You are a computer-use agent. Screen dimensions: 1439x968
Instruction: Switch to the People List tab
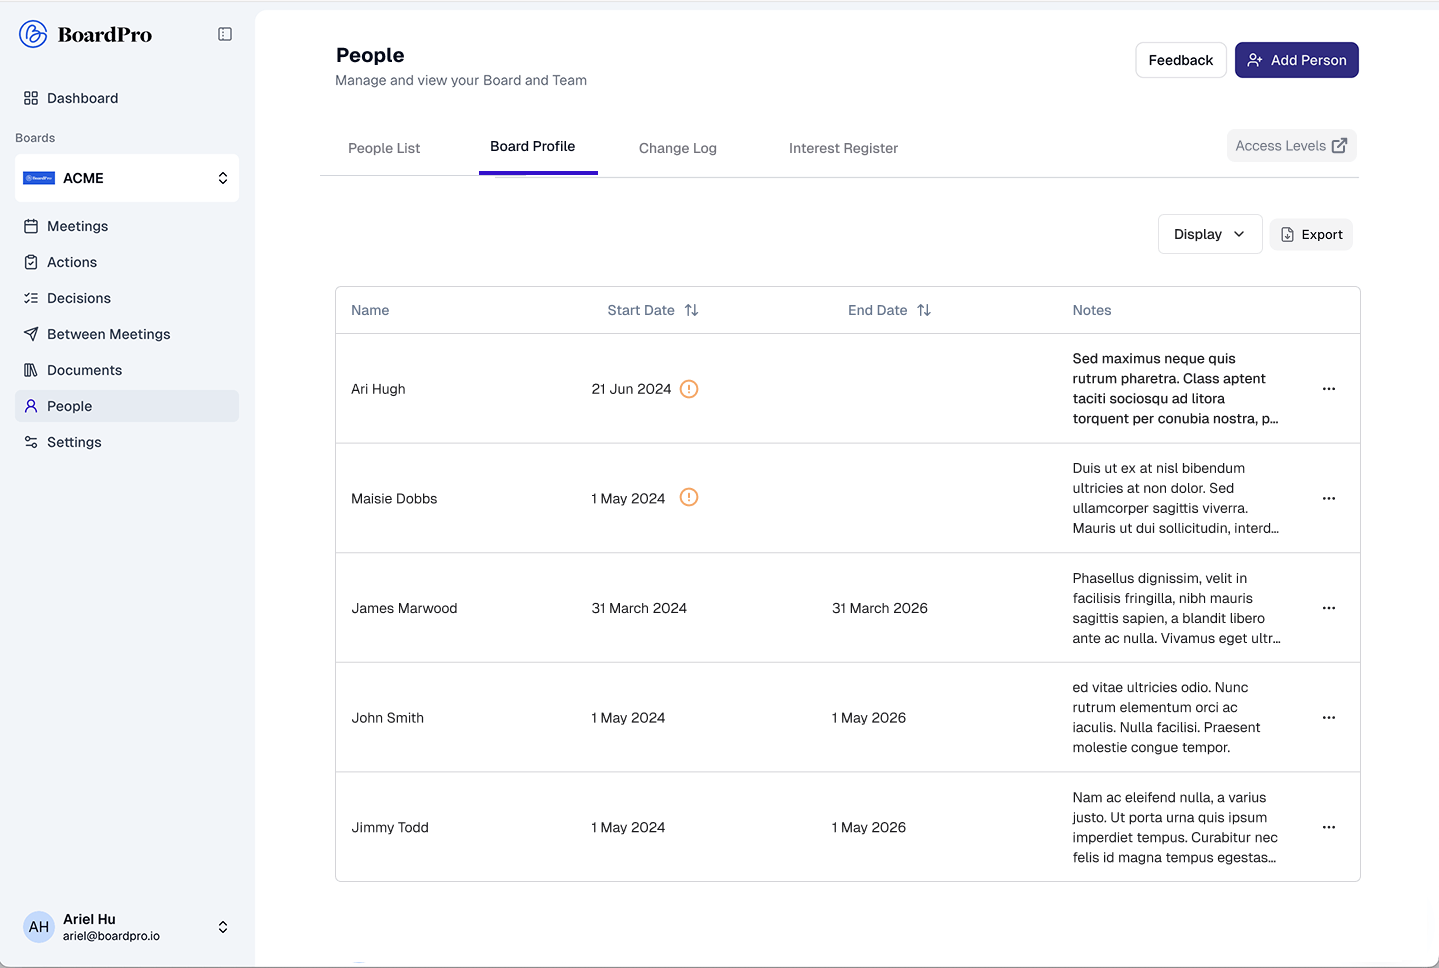point(384,148)
